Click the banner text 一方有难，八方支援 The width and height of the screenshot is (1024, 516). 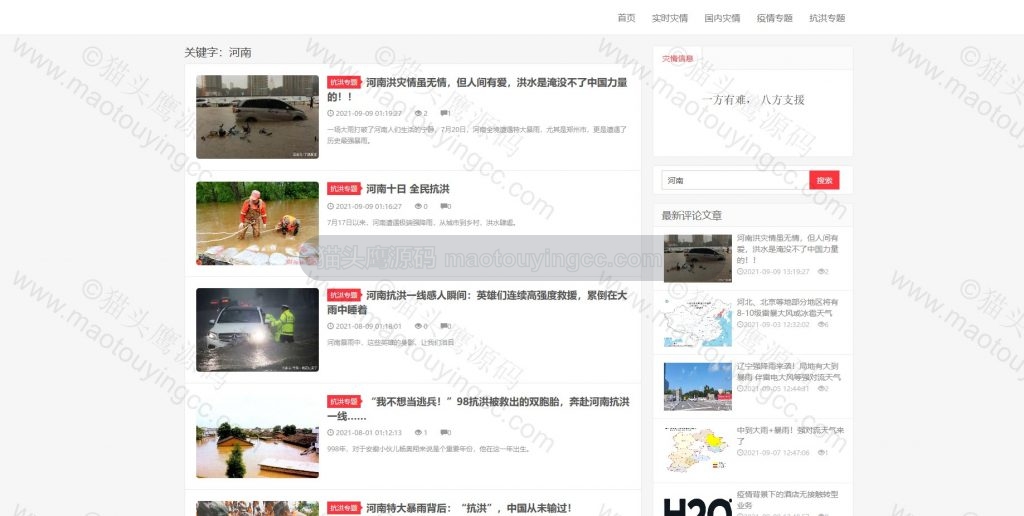coord(753,100)
